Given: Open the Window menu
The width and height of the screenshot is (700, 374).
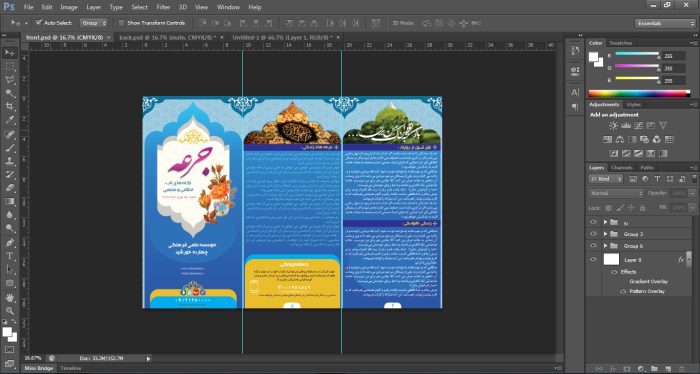Looking at the screenshot, I should point(228,7).
